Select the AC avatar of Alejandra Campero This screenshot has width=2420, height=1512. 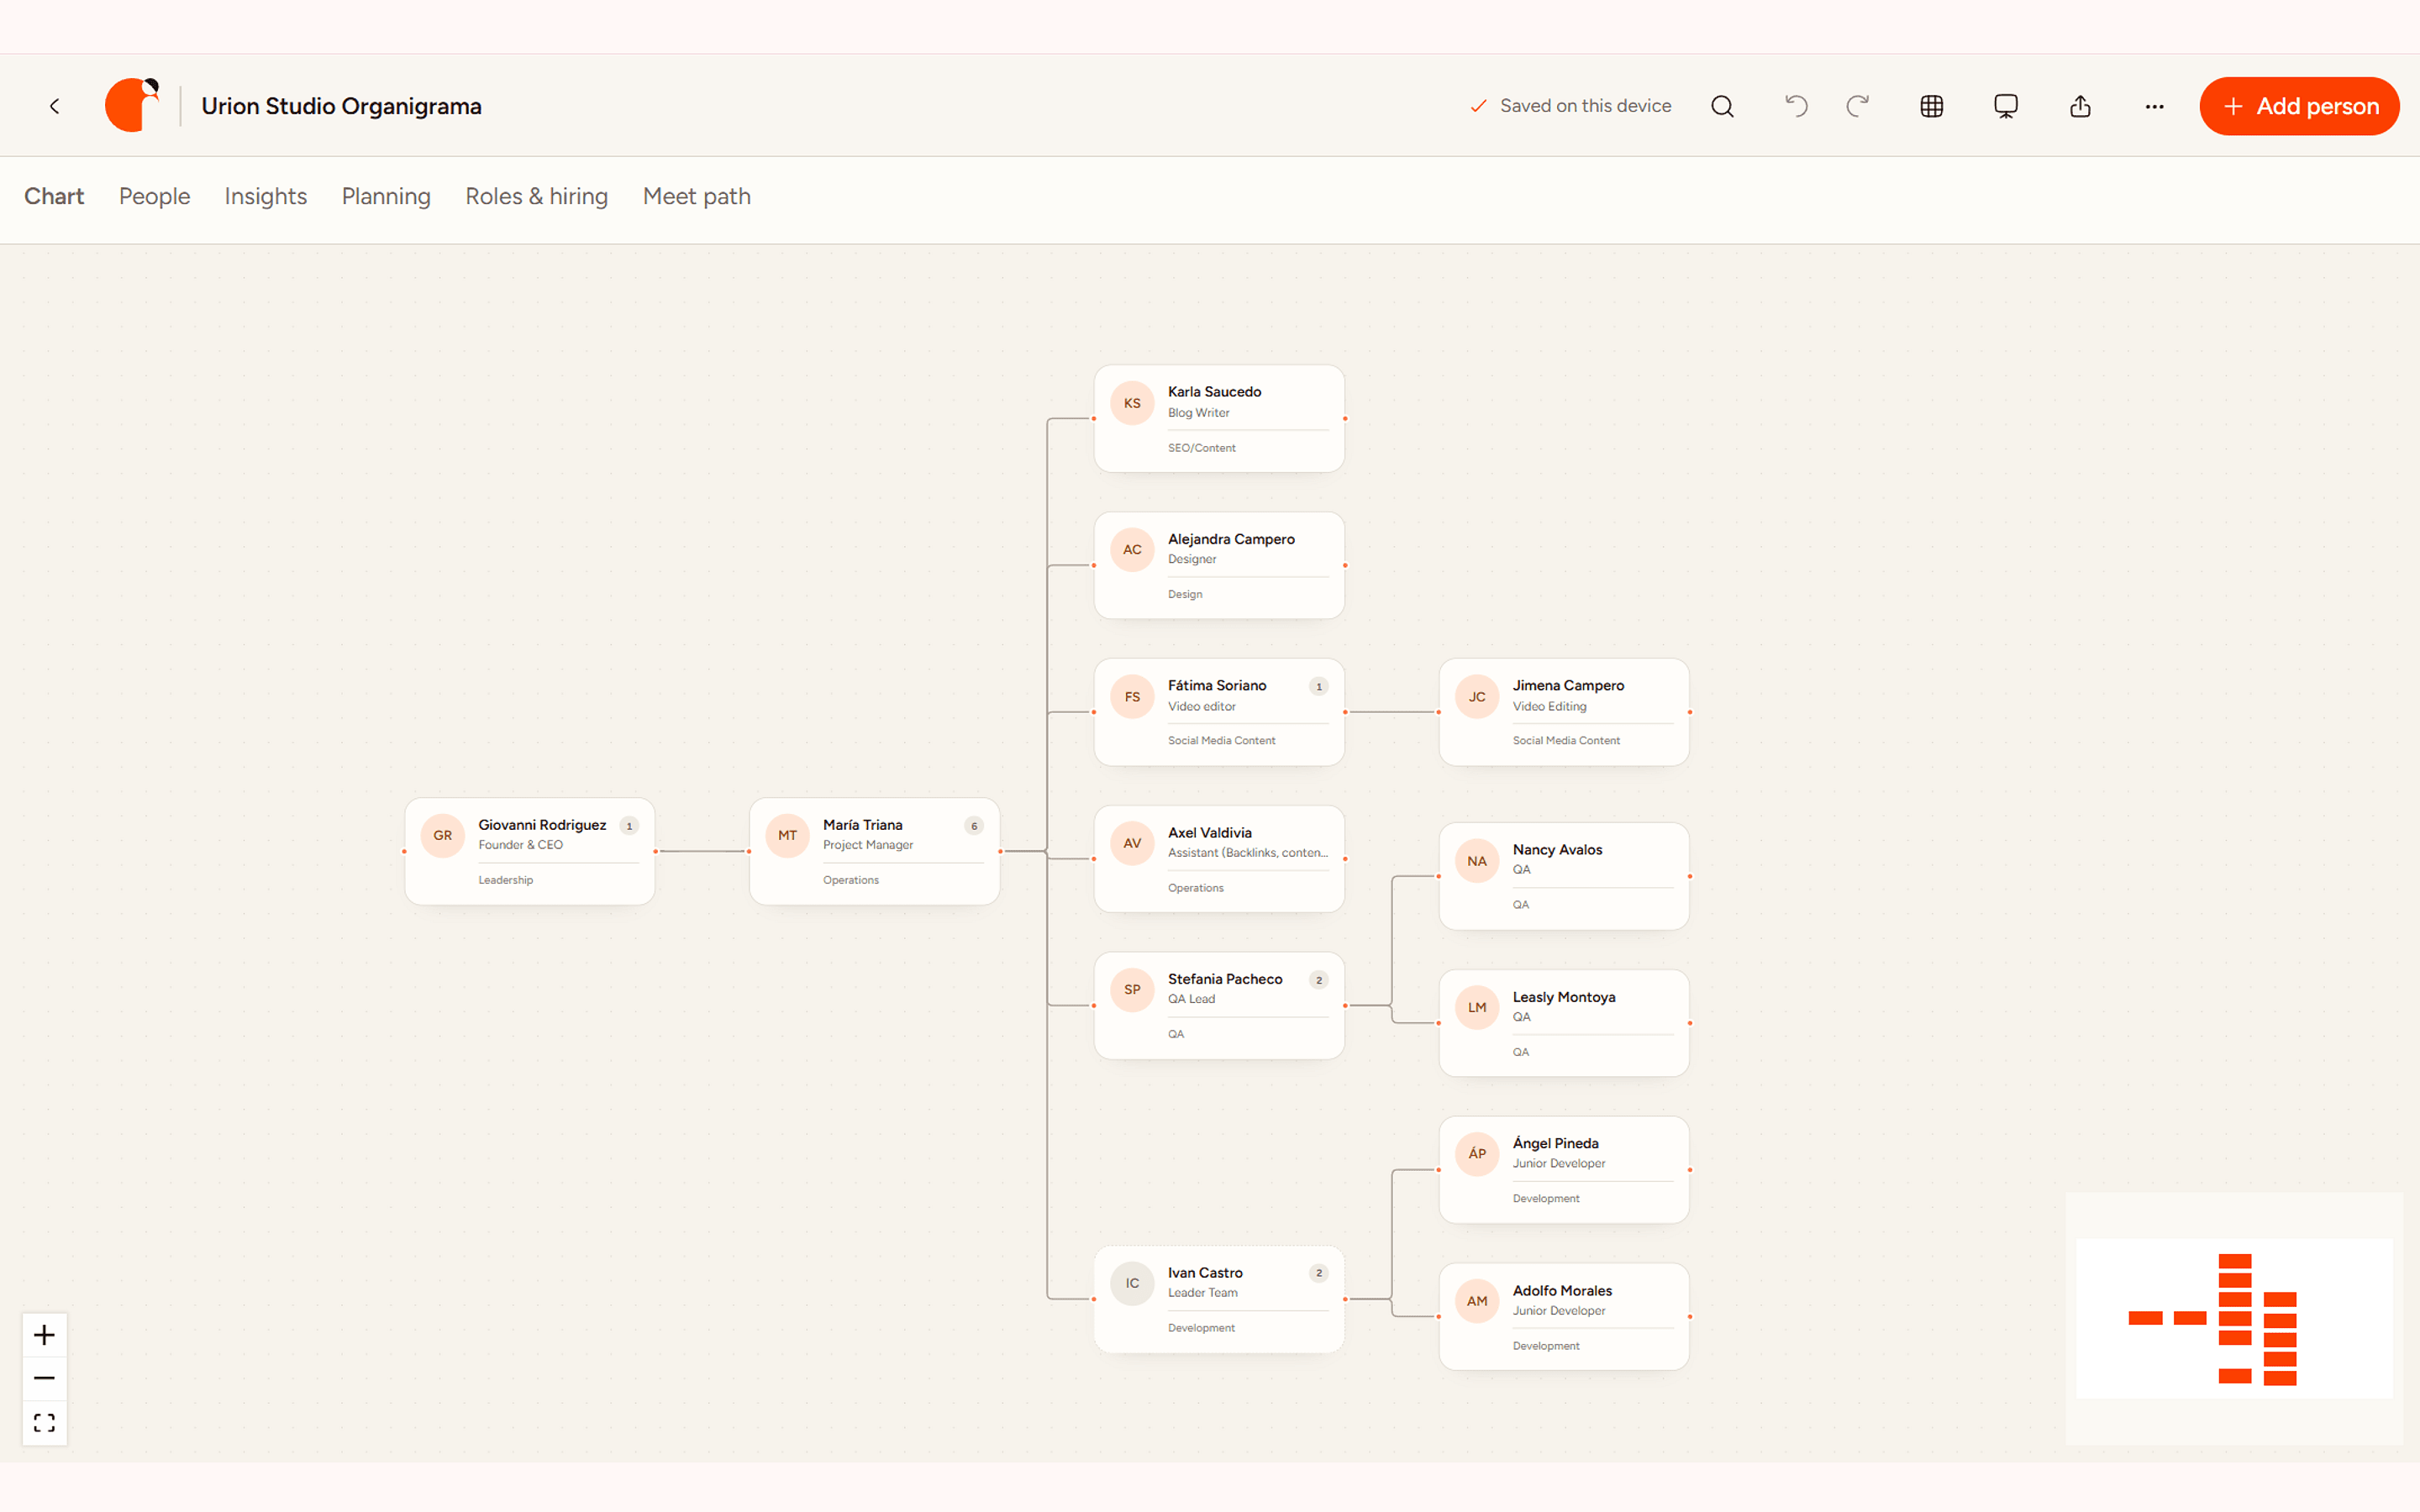coord(1132,550)
